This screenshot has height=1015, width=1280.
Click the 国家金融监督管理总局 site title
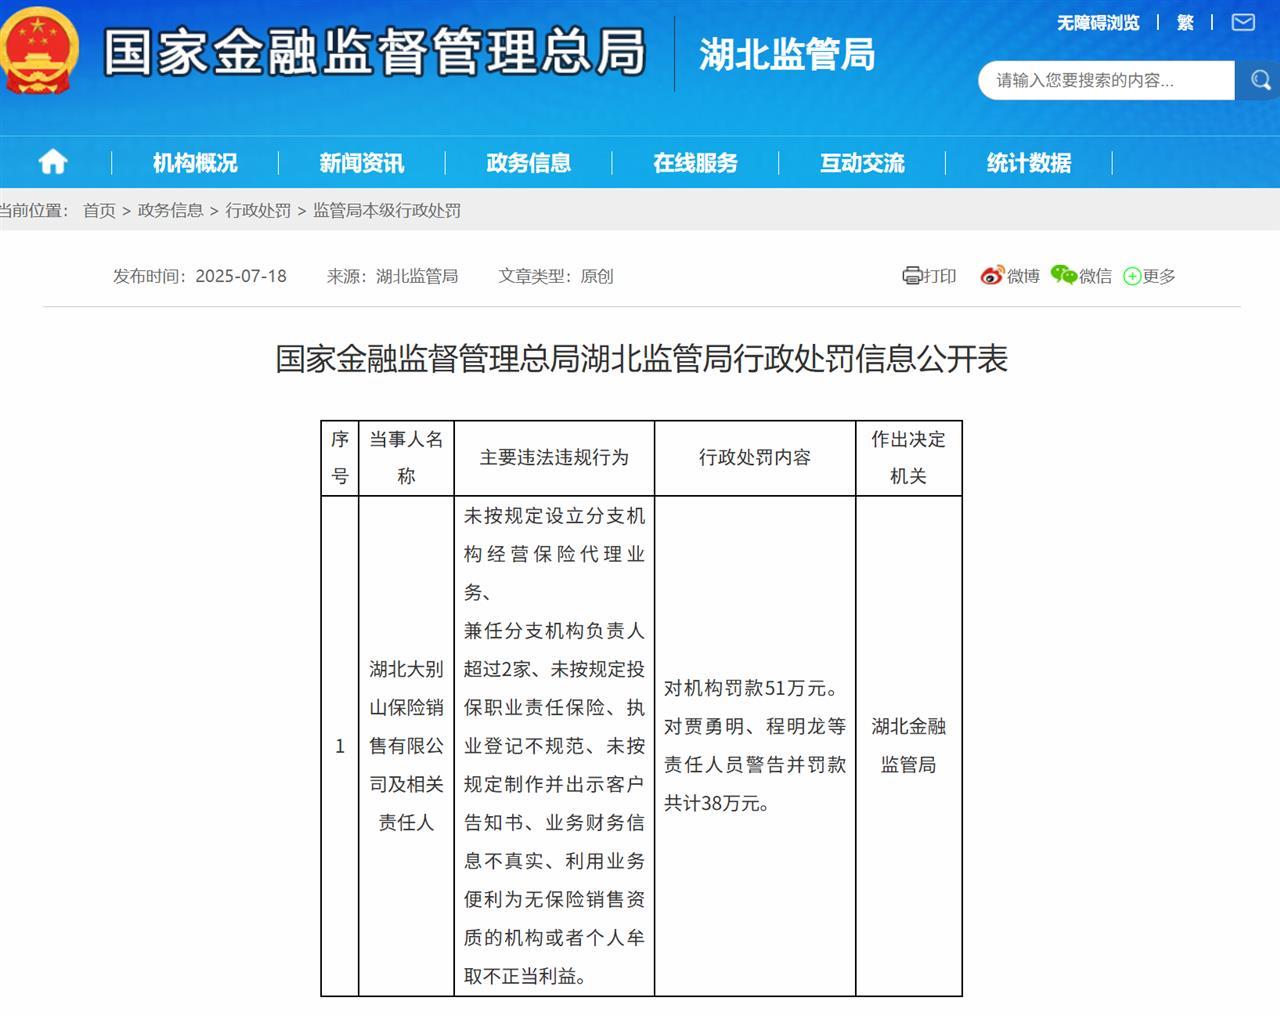tap(375, 50)
